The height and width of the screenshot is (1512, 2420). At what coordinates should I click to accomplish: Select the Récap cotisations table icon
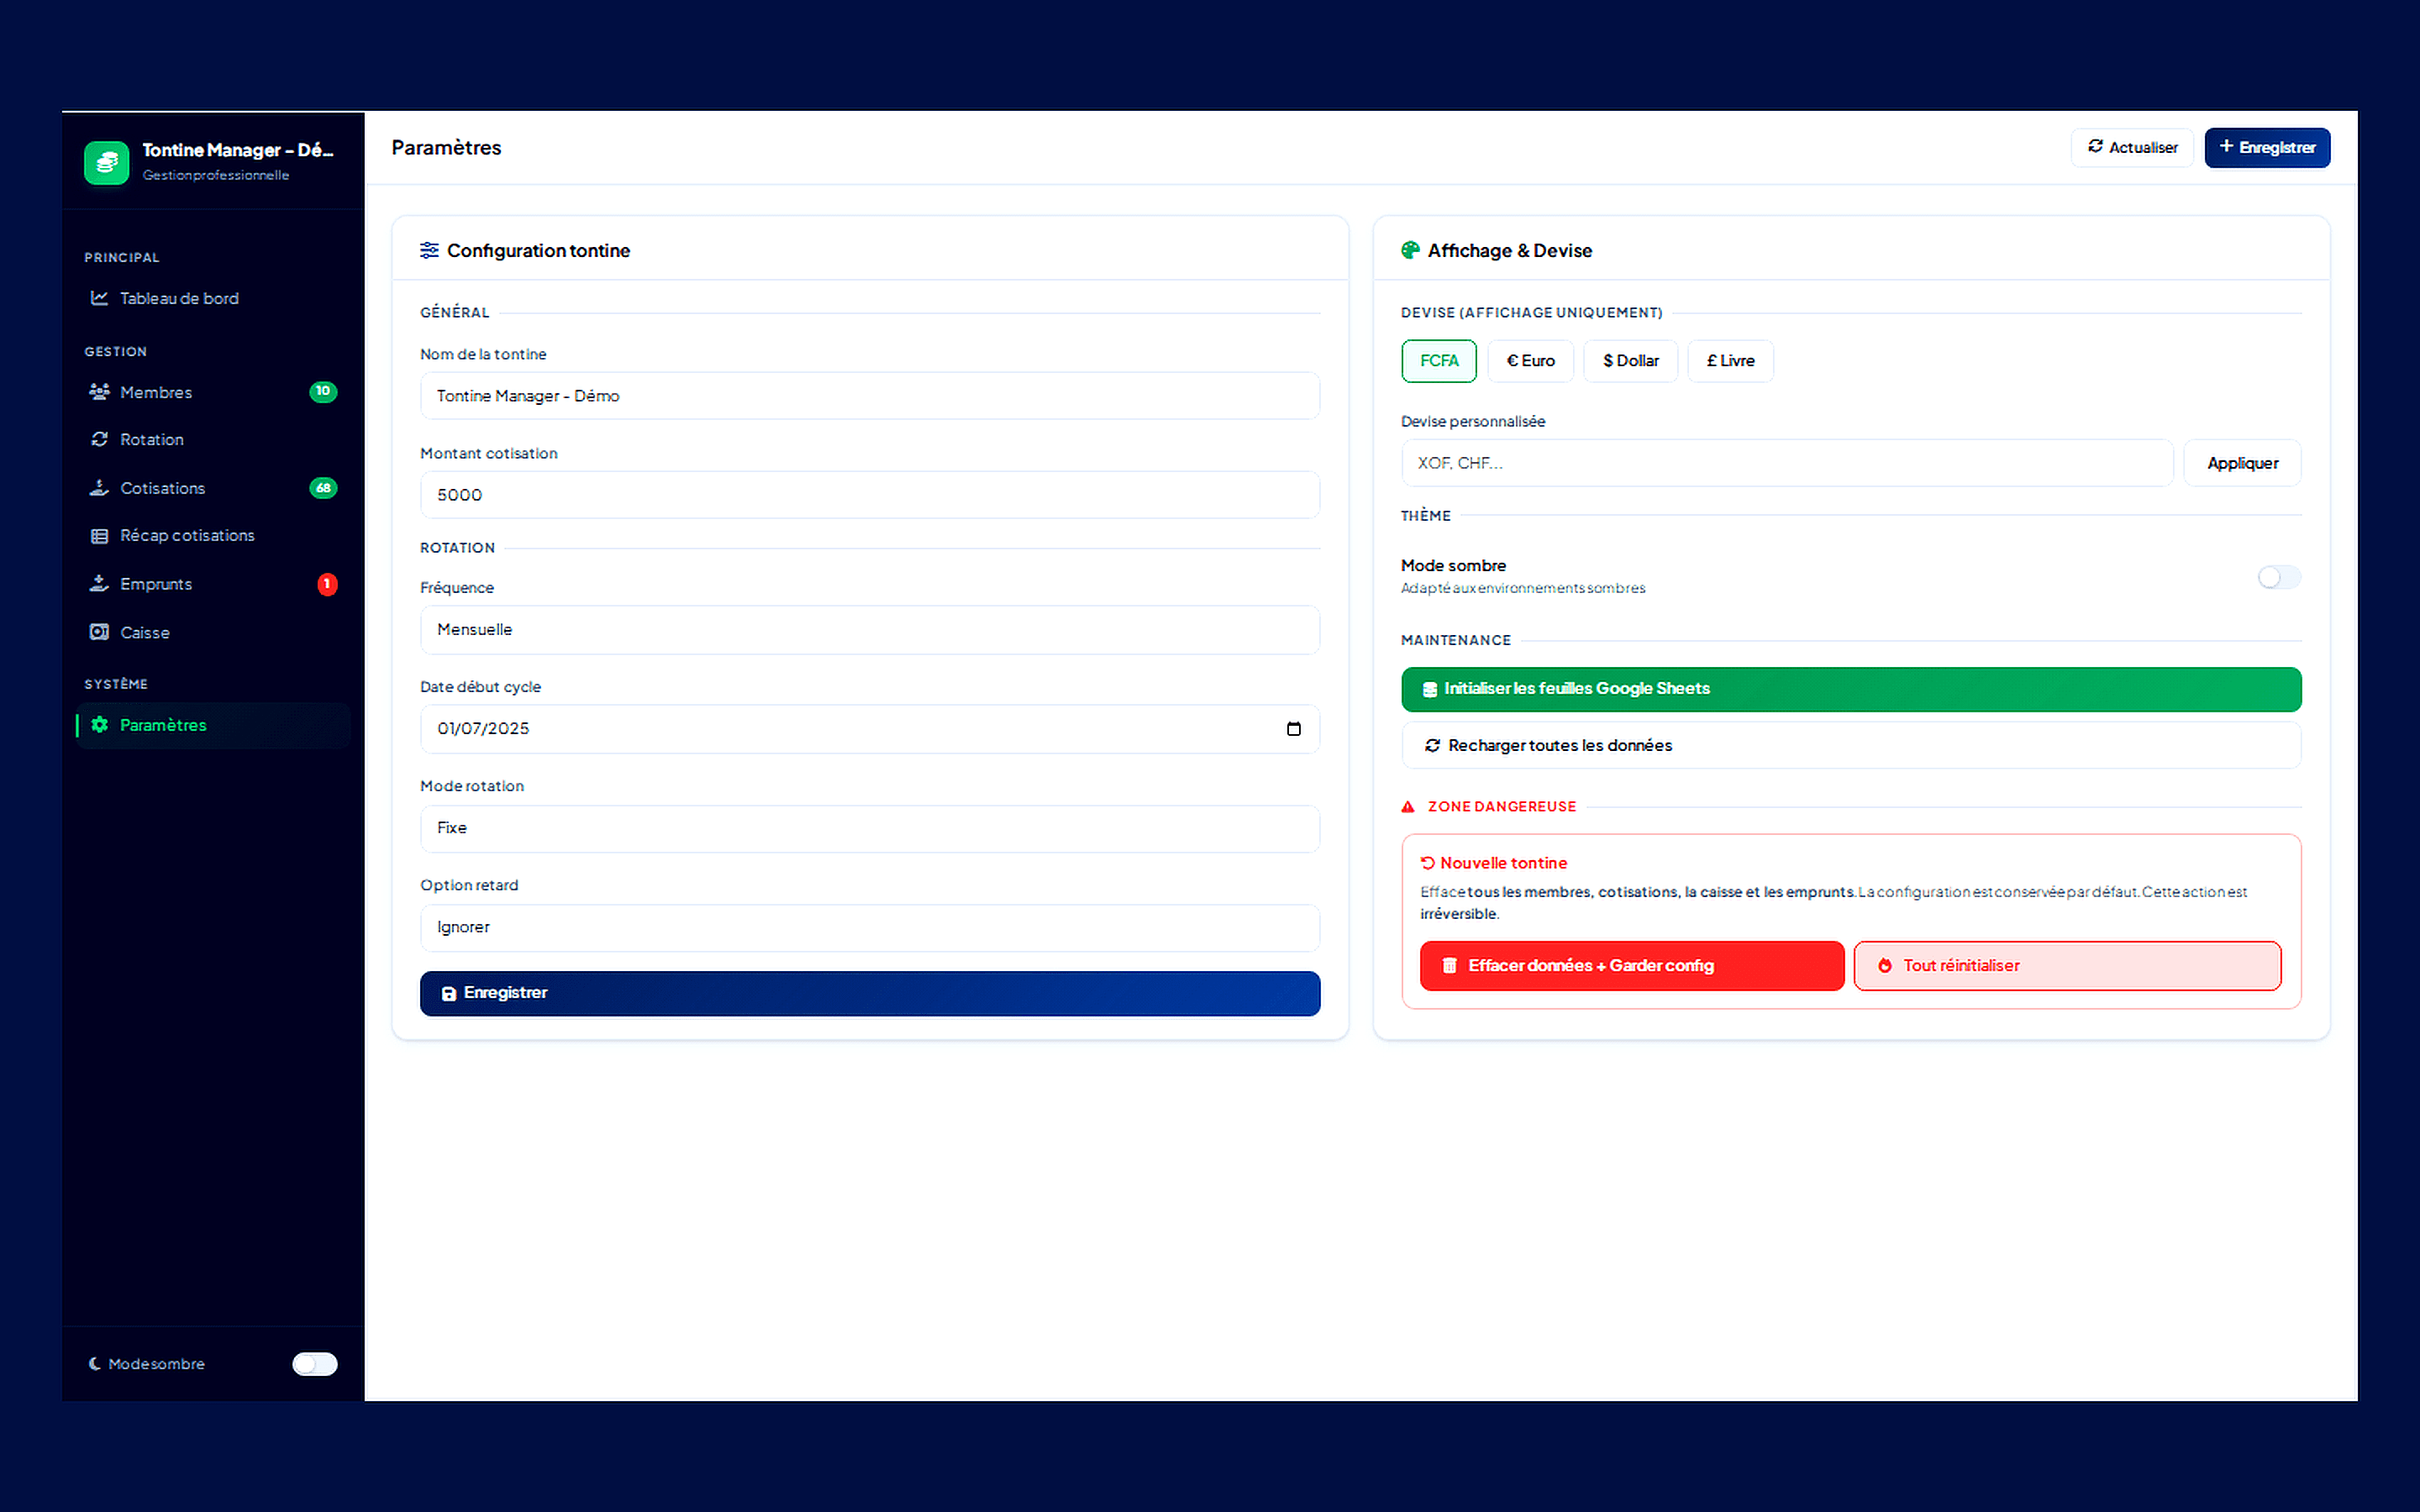coord(99,535)
